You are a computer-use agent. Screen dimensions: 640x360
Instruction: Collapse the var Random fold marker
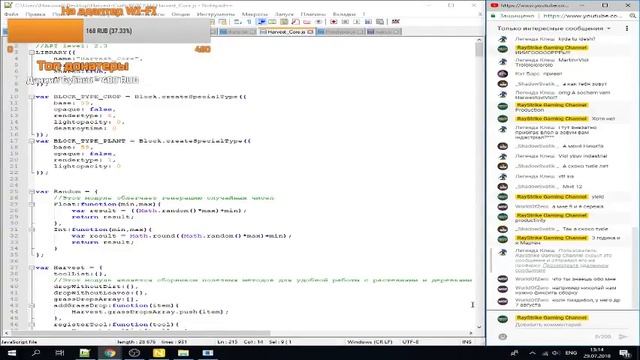[31, 191]
